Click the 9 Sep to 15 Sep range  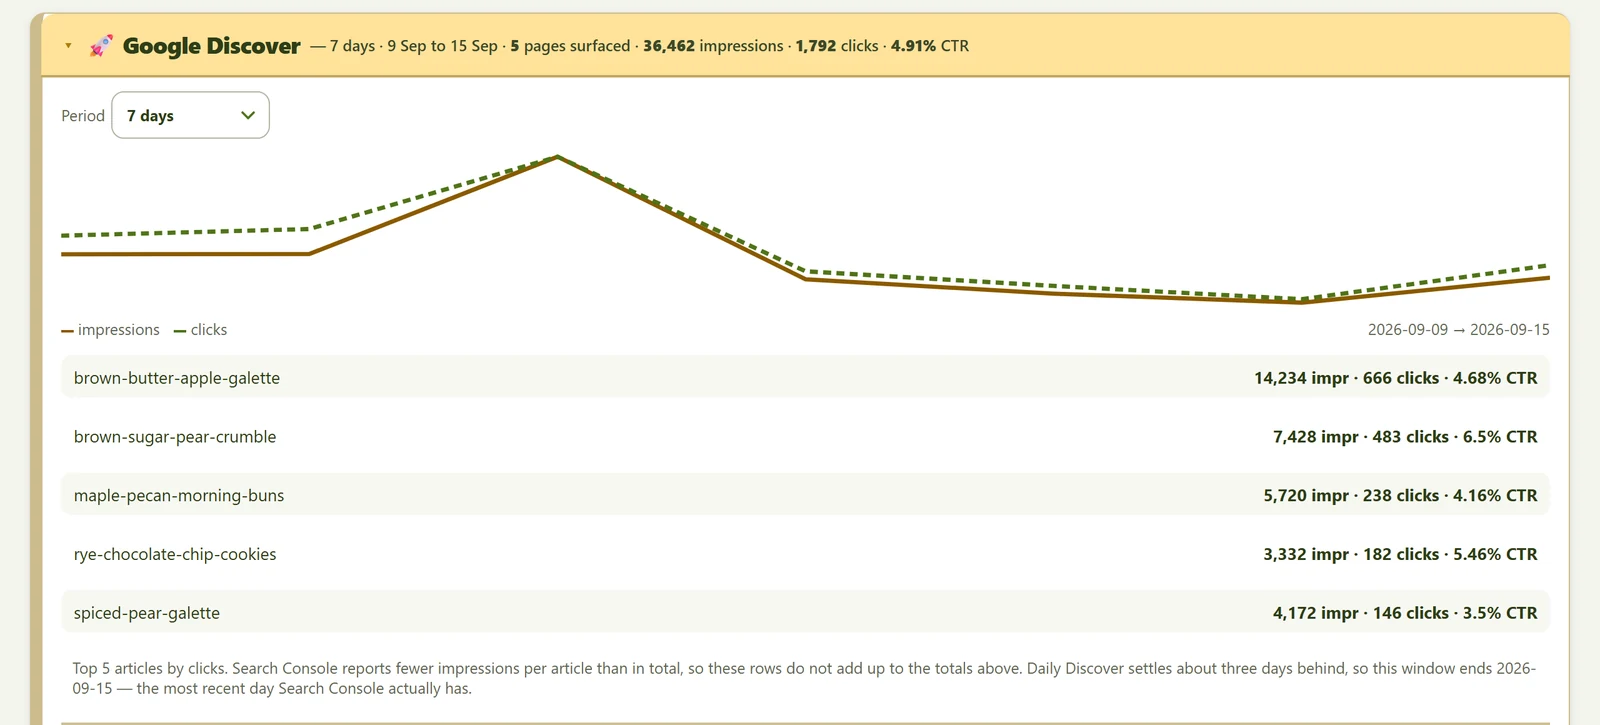(442, 46)
